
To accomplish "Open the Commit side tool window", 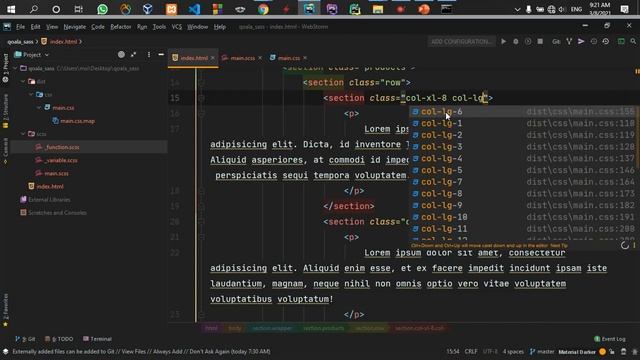I will point(5,150).
